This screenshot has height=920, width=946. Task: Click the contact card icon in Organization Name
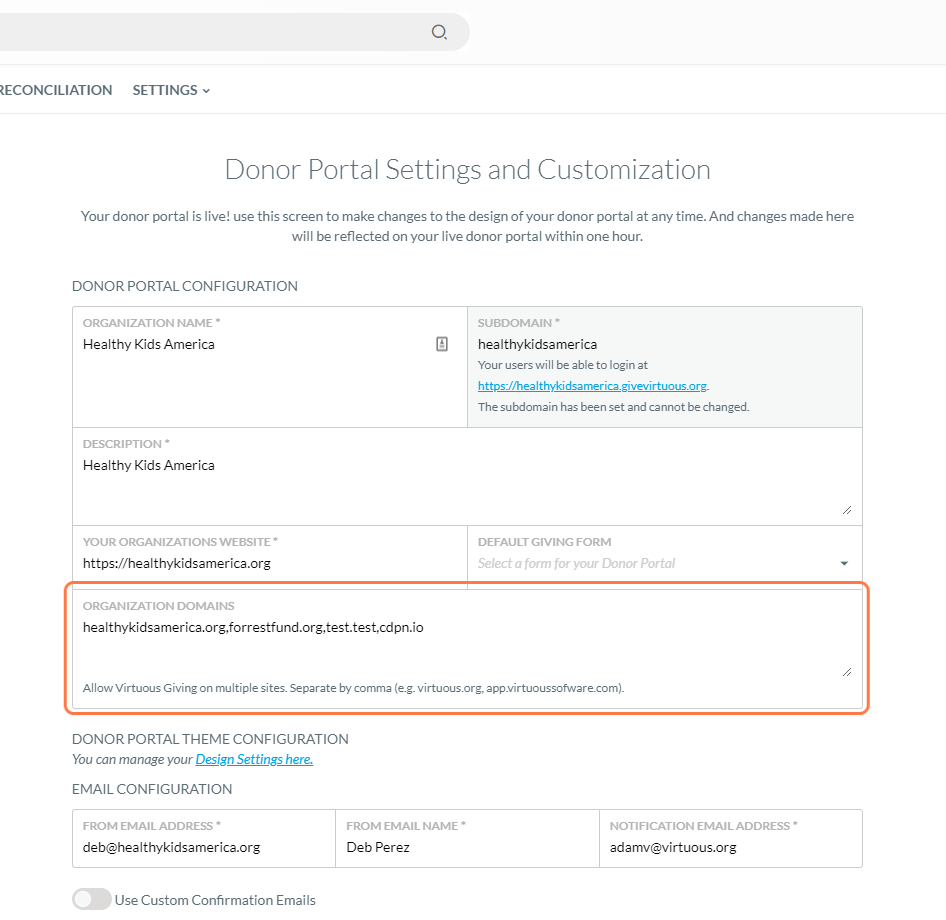coord(442,344)
